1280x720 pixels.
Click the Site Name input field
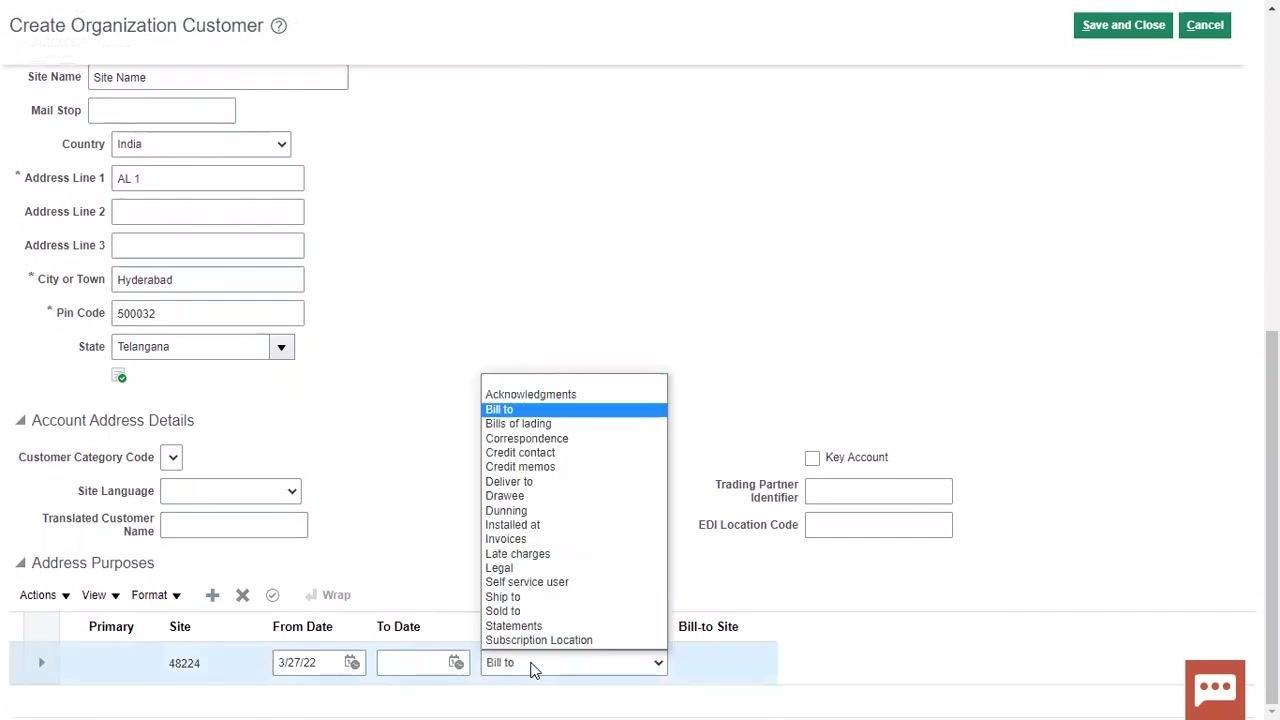[218, 77]
